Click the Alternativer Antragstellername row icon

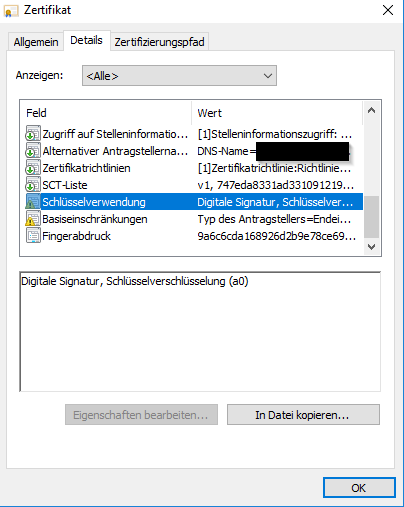click(33, 151)
